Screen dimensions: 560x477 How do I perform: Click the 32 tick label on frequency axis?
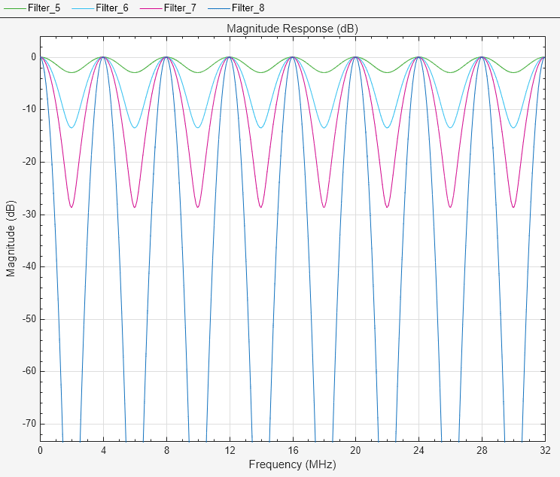click(x=545, y=451)
